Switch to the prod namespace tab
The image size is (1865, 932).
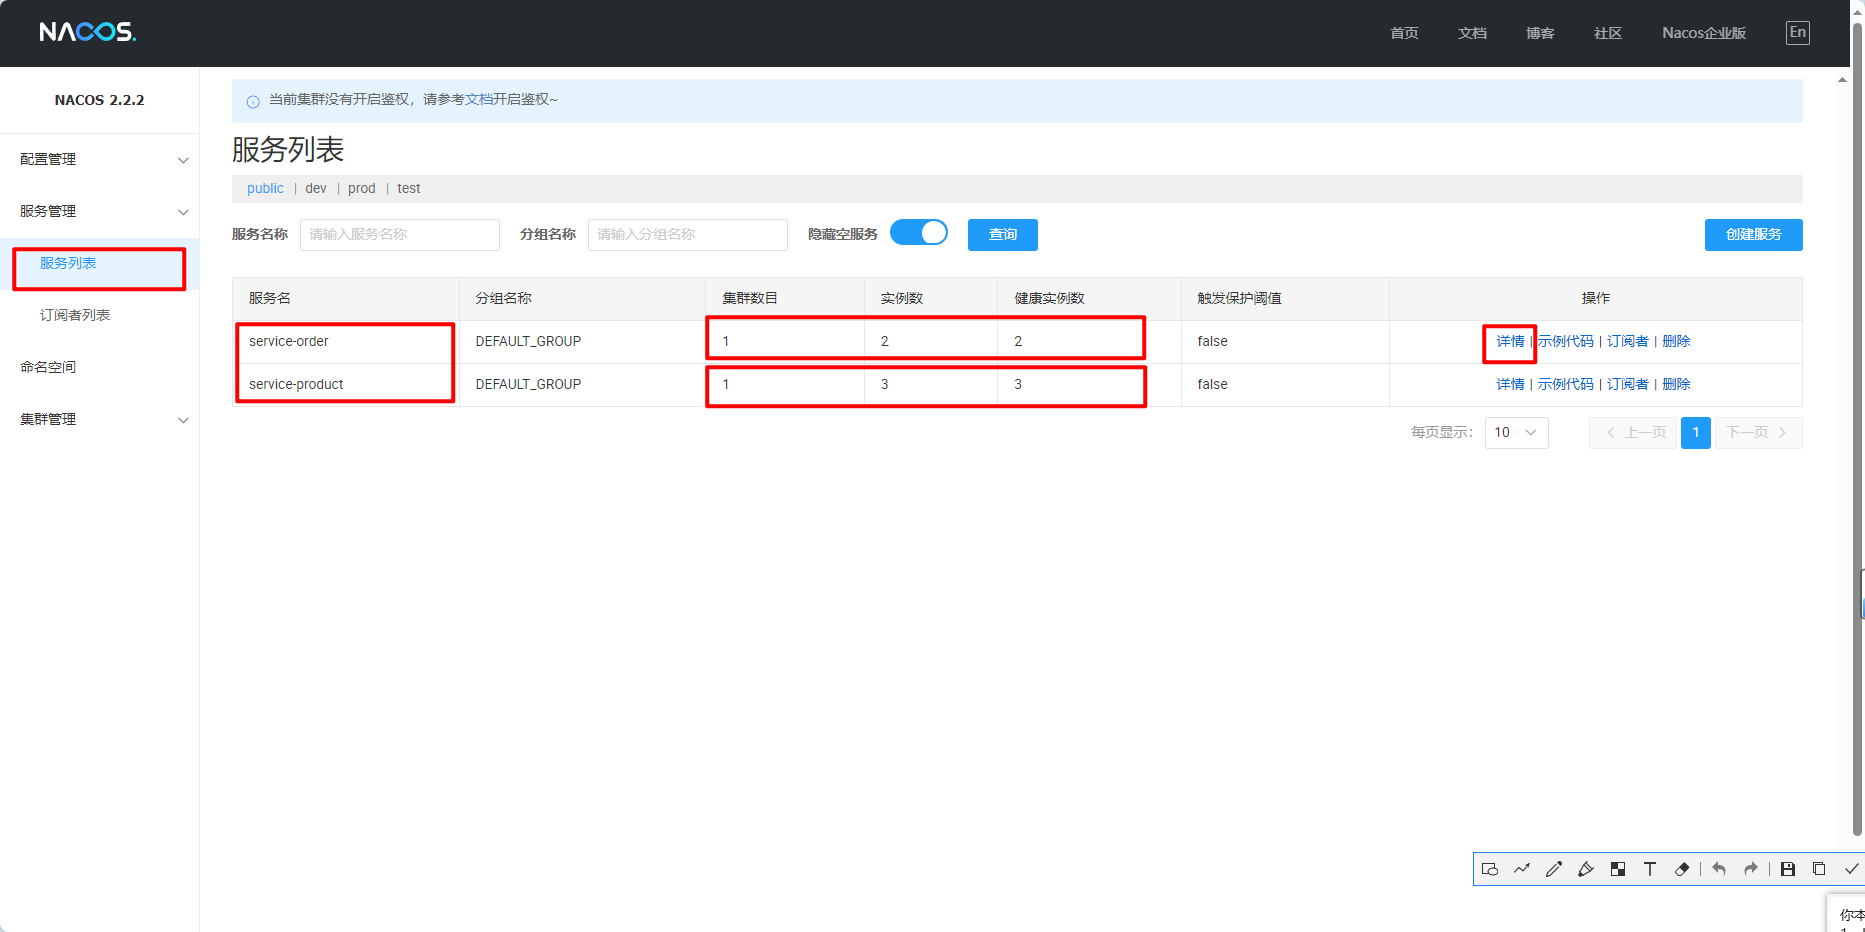click(x=362, y=189)
